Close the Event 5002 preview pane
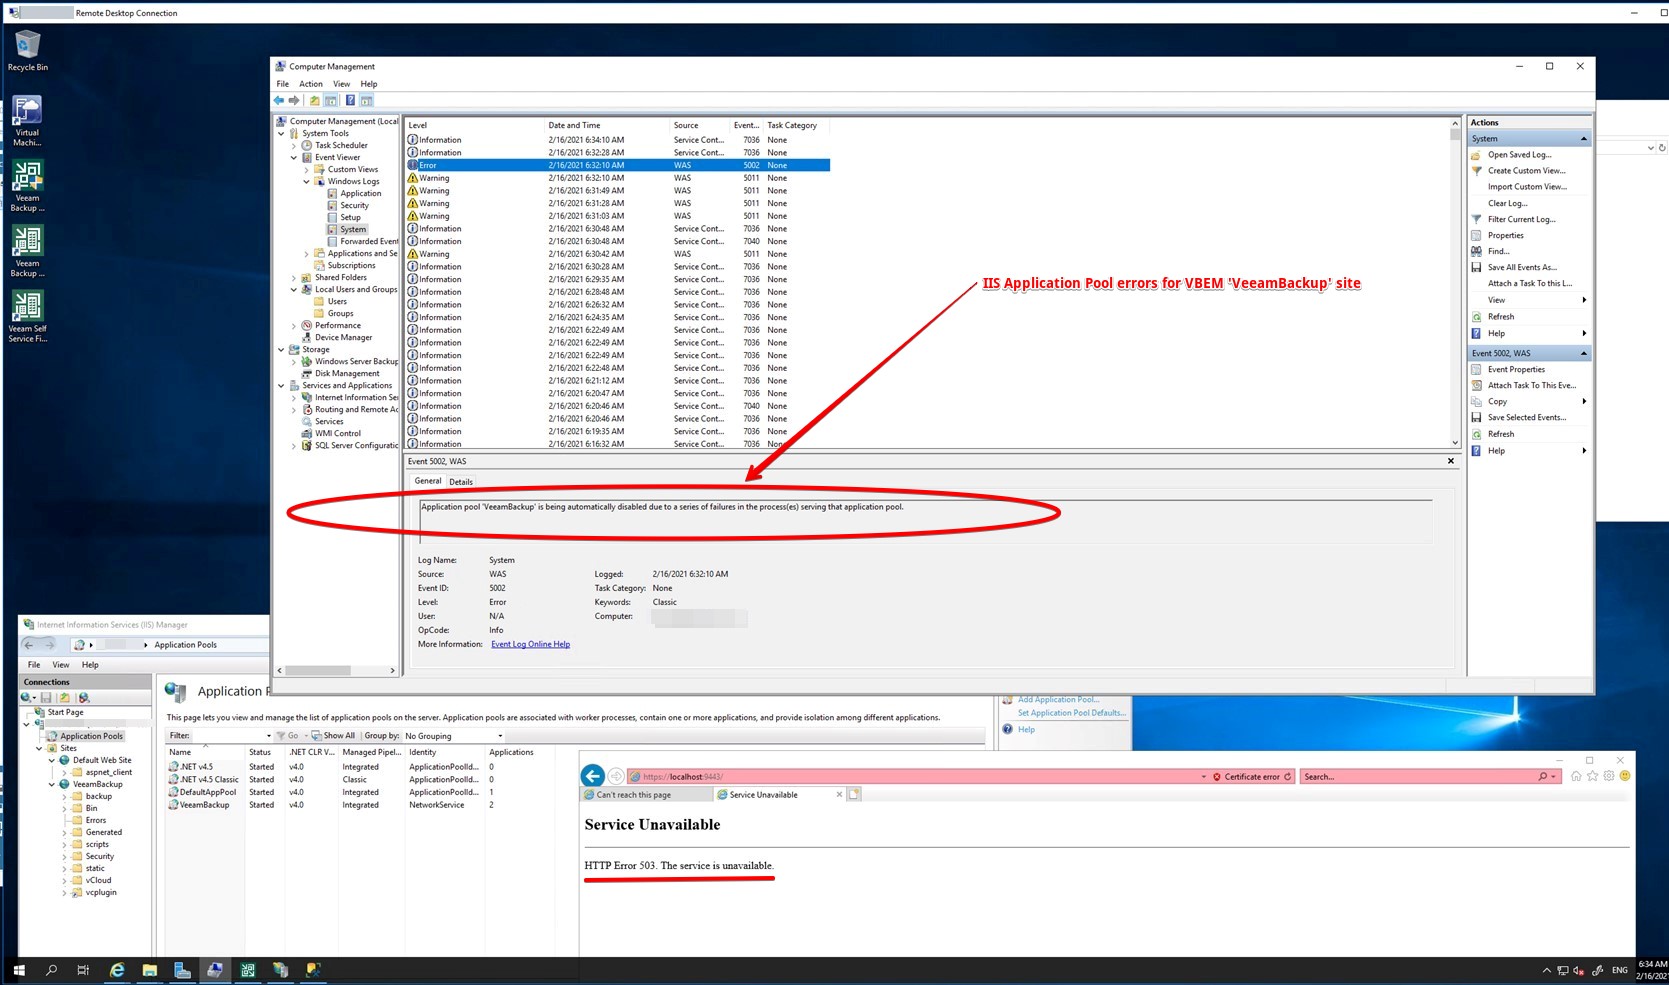1669x985 pixels. click(1451, 461)
